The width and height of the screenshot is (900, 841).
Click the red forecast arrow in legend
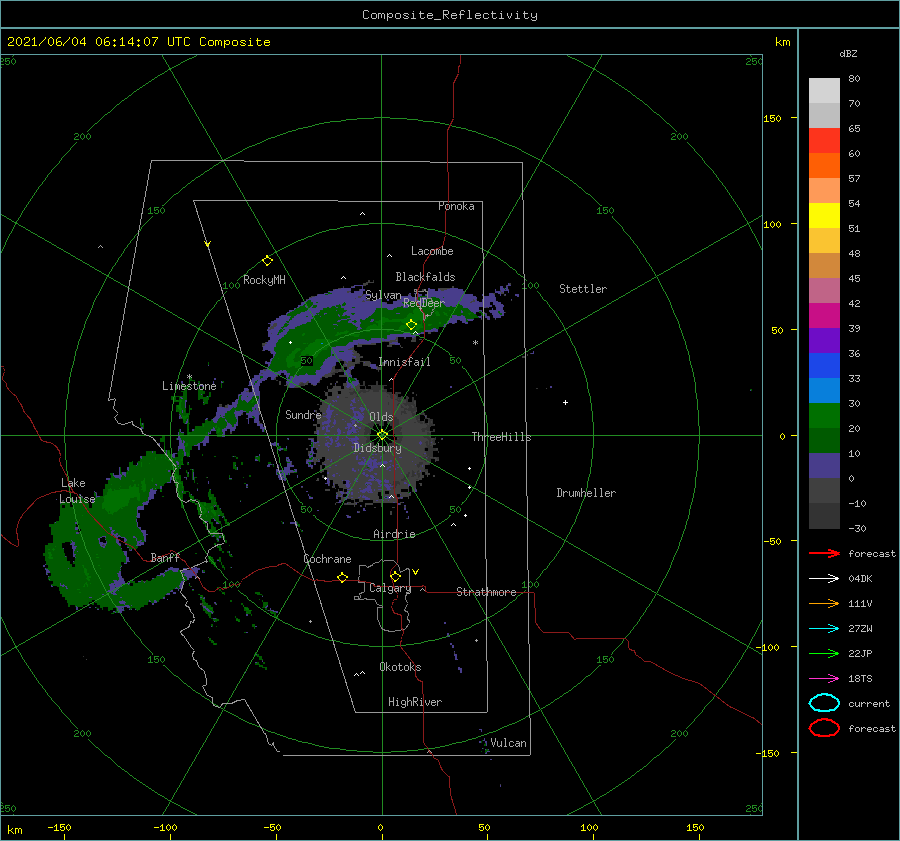click(x=824, y=553)
